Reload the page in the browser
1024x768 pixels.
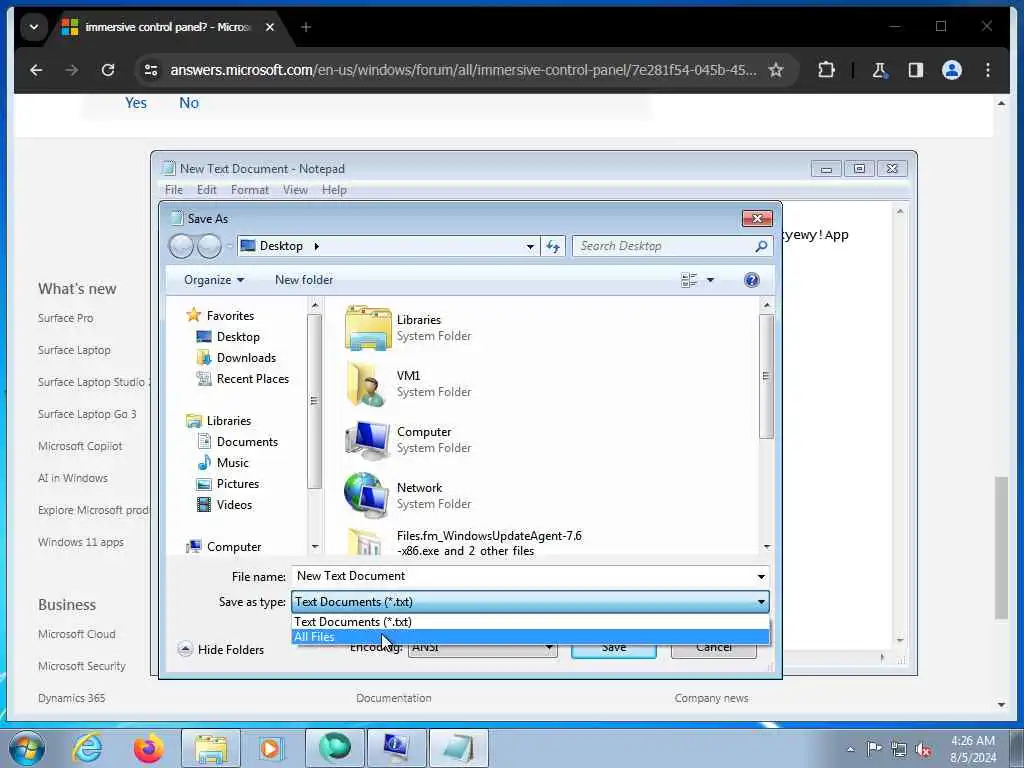(108, 70)
